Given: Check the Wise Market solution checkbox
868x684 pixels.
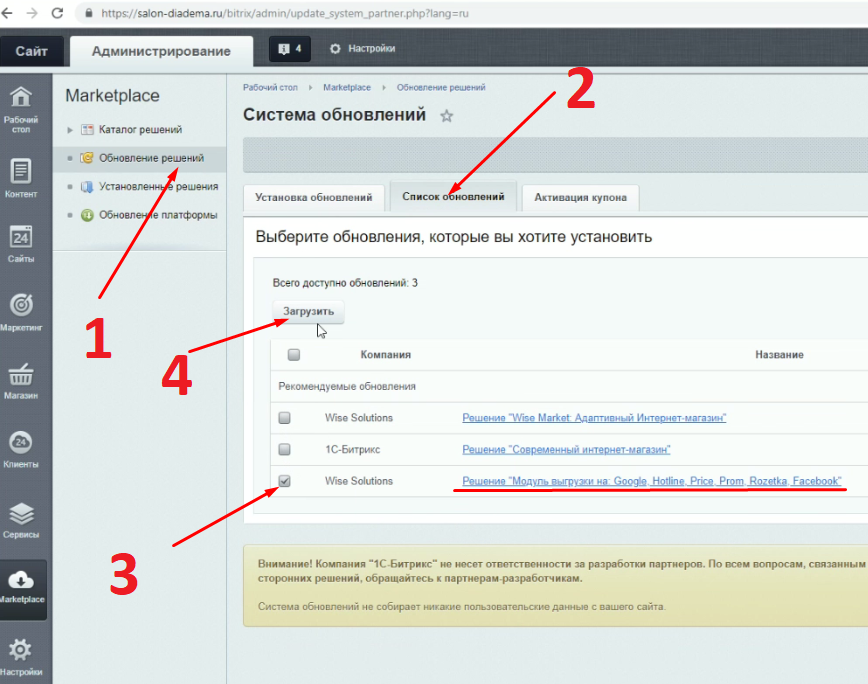Looking at the screenshot, I should [x=285, y=418].
